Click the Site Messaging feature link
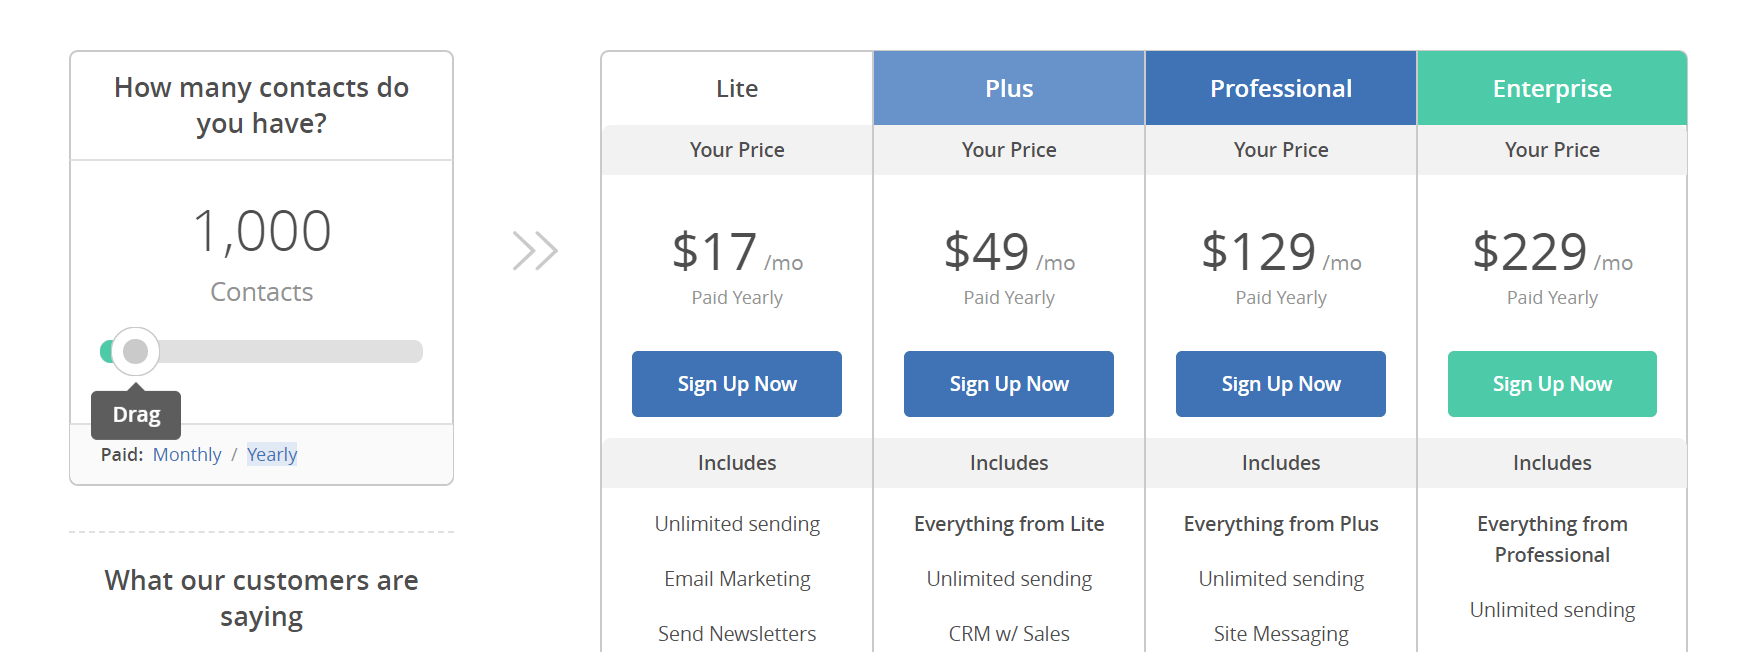The height and width of the screenshot is (652, 1758). (1280, 633)
